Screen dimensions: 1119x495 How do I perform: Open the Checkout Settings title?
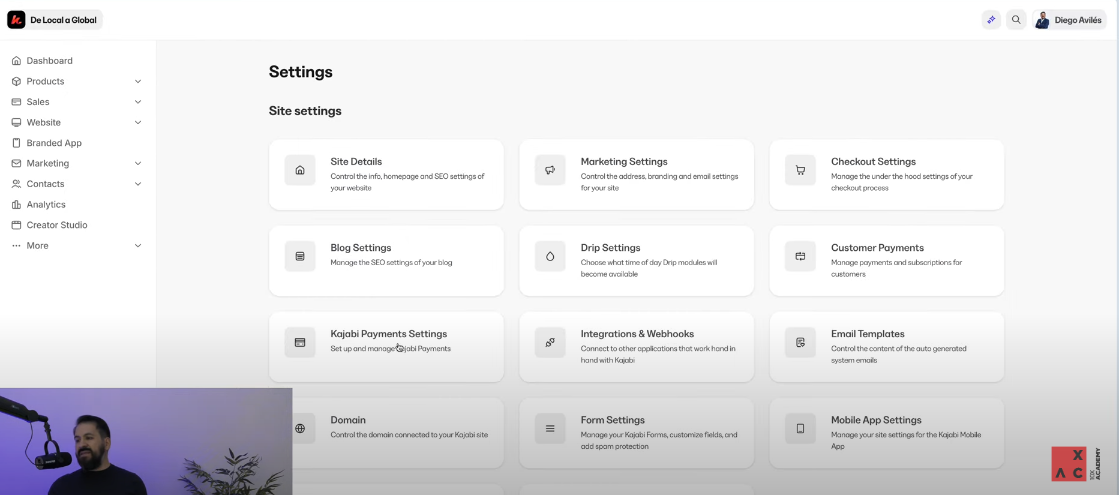874,162
